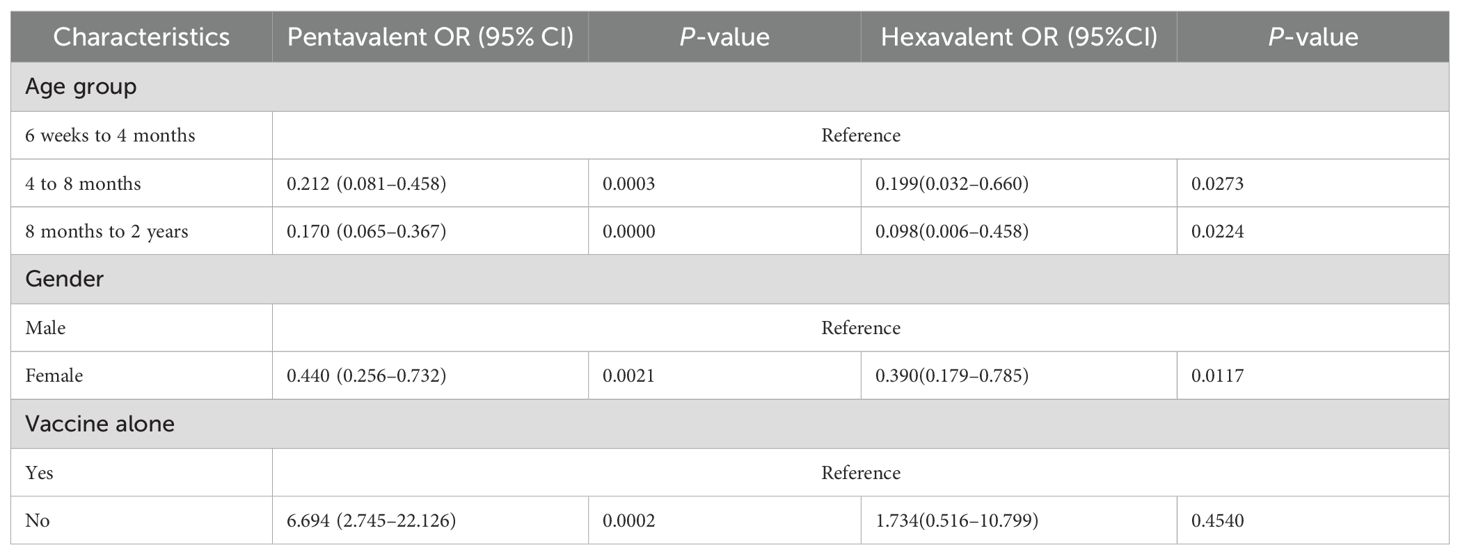Click the Hexavalent OR (95%CI) header
Viewport: 1460px width, 555px height.
click(1019, 37)
